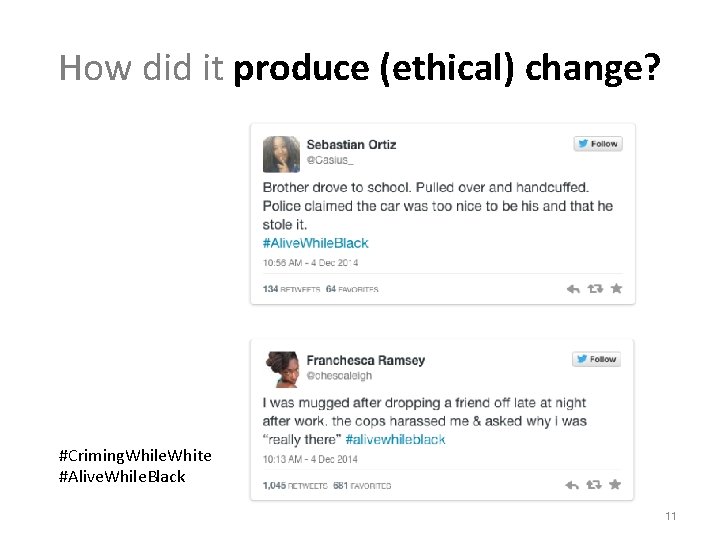720x540 pixels.
Task: Click the Sebastian Ortiz name link
Action: (x=351, y=144)
